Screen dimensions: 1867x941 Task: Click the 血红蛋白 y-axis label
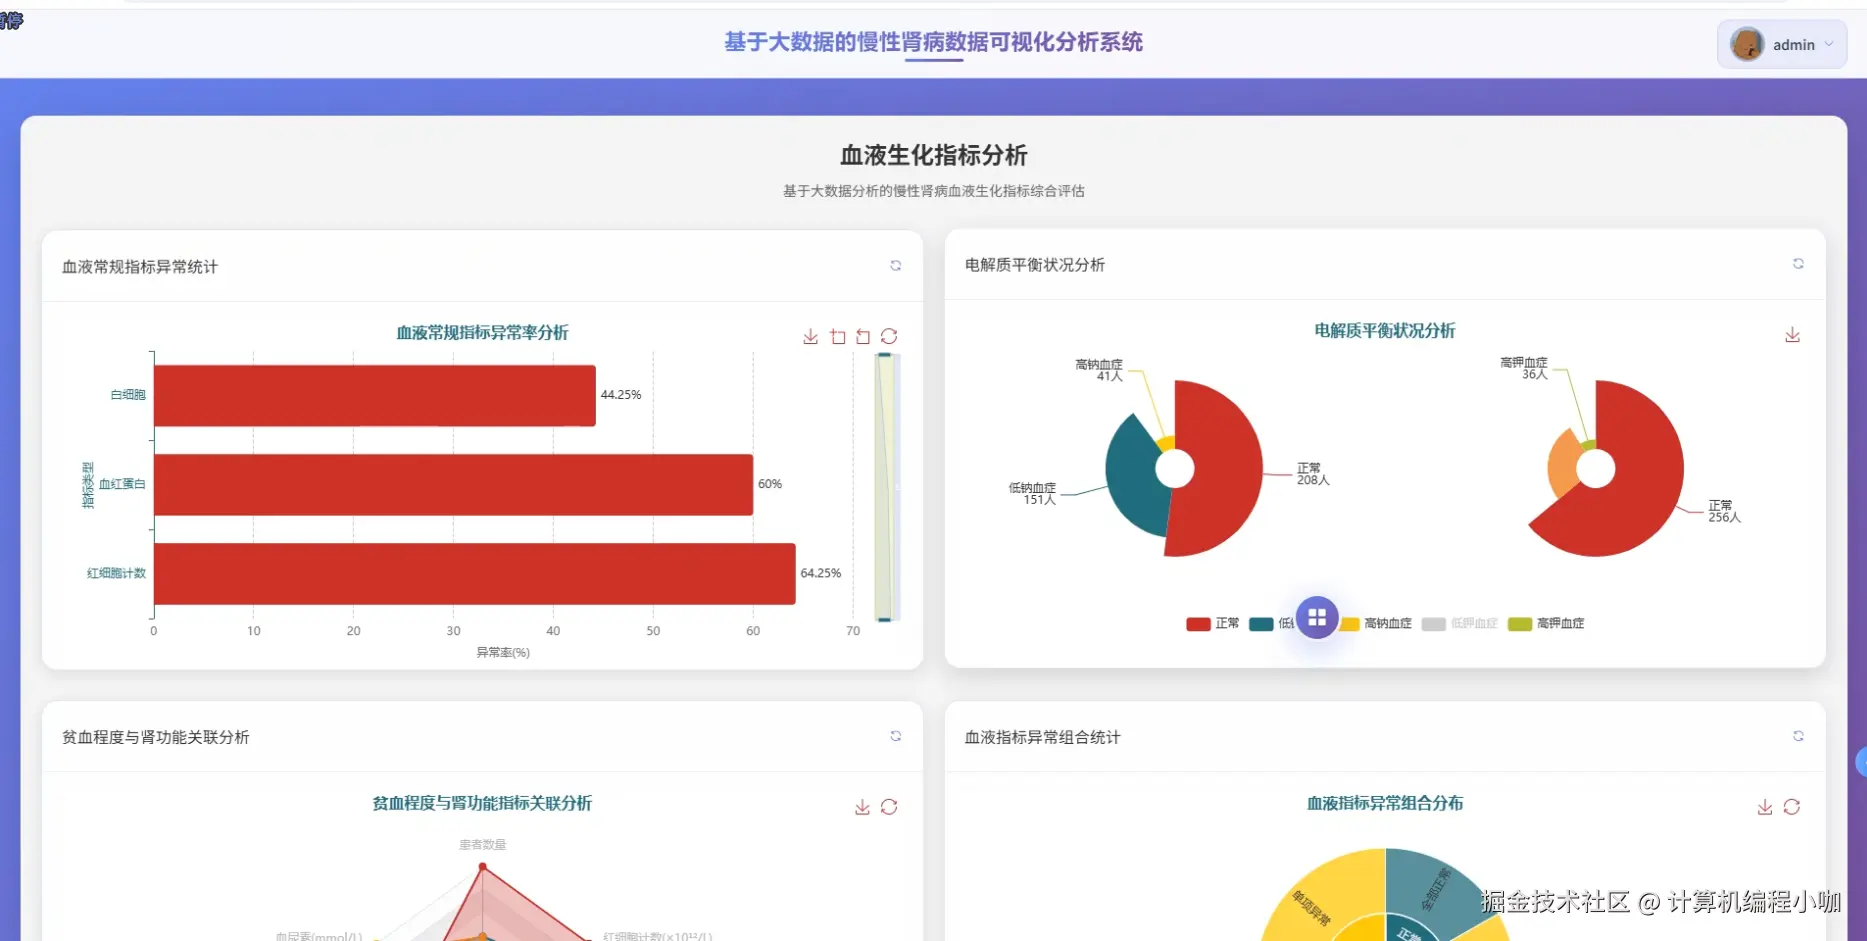[122, 484]
